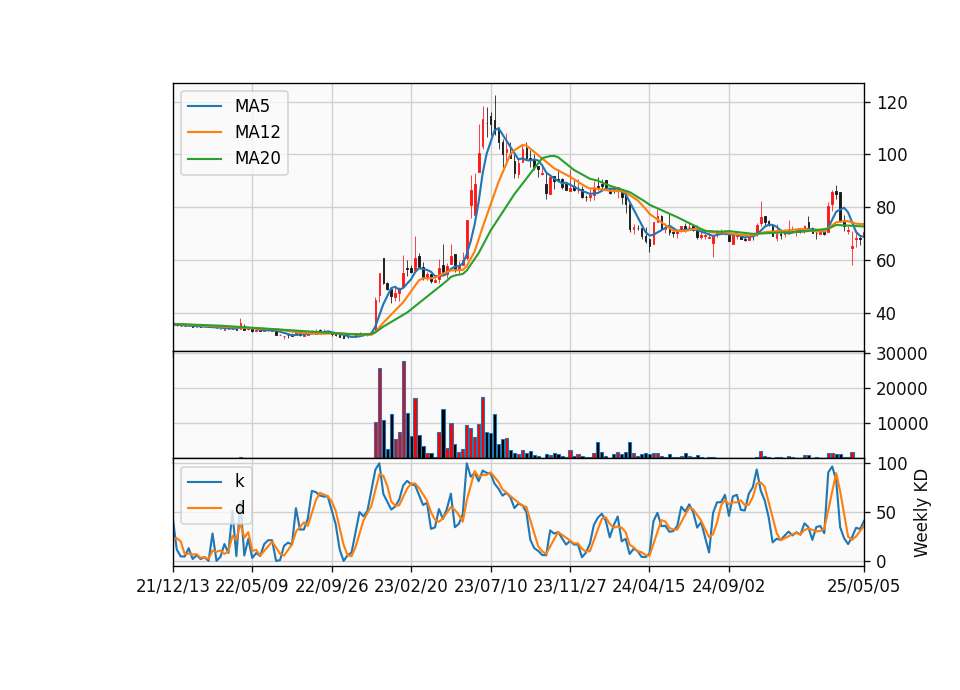Click the 21/12/13 date tick label
Image resolution: width=960 pixels, height=690 pixels.
[173, 586]
